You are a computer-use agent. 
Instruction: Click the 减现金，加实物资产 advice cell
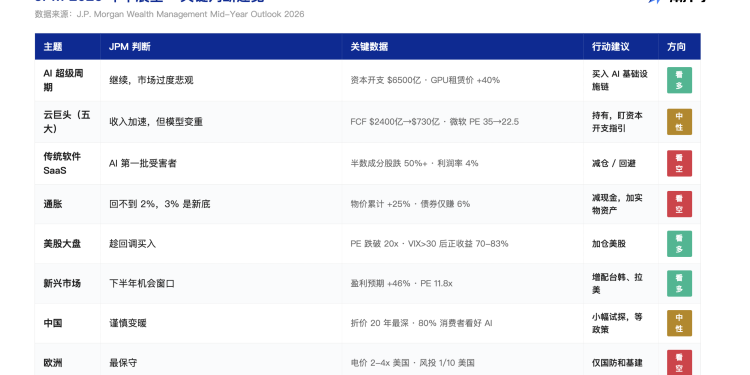click(x=621, y=204)
